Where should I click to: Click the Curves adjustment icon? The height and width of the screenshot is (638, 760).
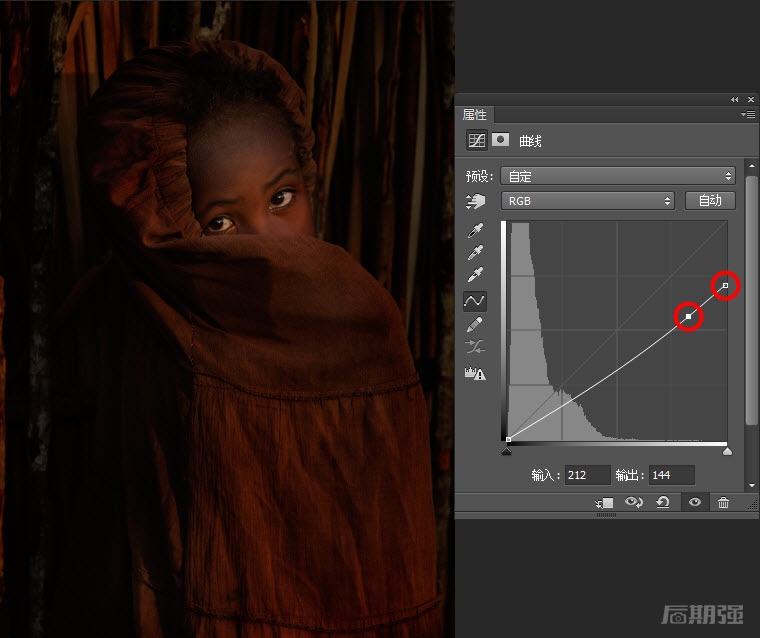476,141
